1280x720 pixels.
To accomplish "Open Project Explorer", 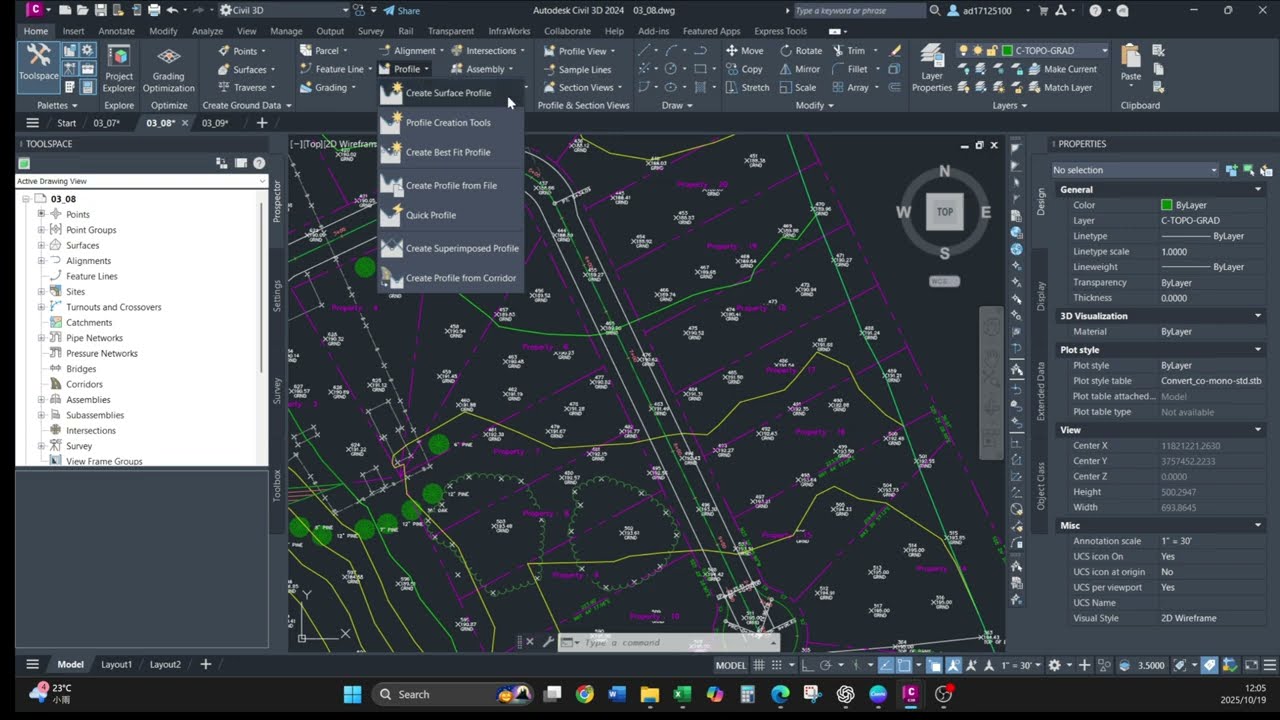I will pos(119,68).
